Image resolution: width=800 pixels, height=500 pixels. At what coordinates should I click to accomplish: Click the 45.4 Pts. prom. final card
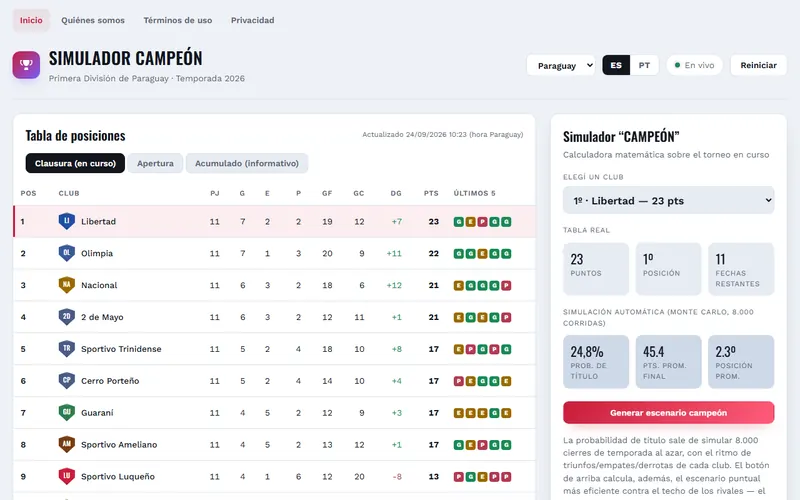pyautogui.click(x=668, y=362)
